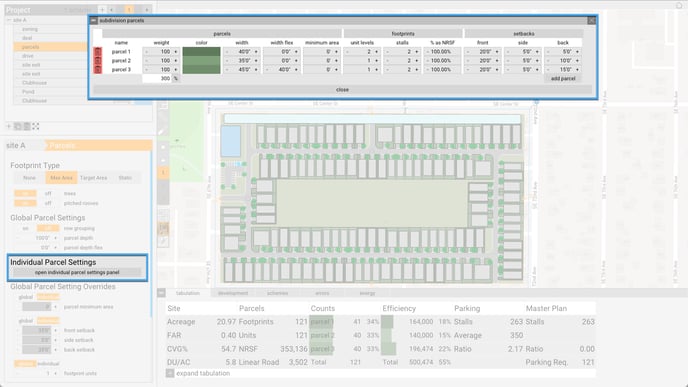
Task: Click the expand tabulation minus icon
Action: 170,373
